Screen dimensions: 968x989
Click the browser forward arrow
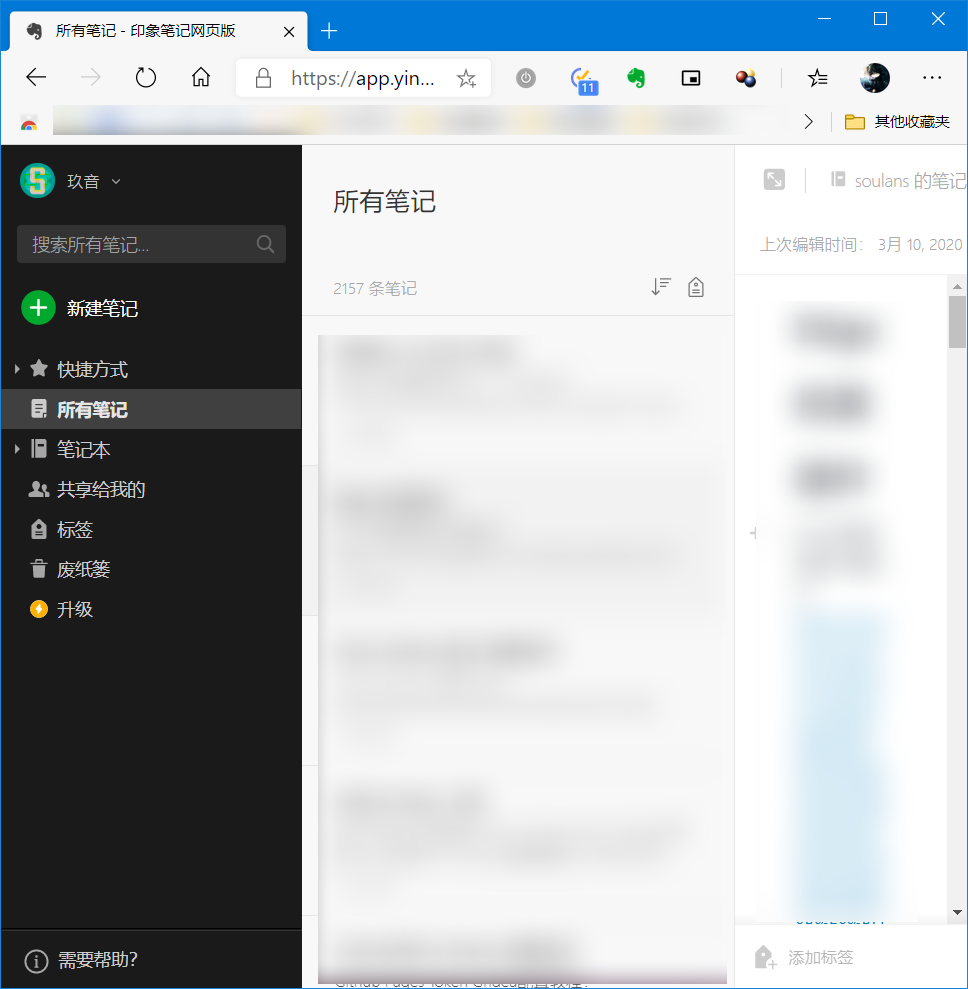point(91,78)
